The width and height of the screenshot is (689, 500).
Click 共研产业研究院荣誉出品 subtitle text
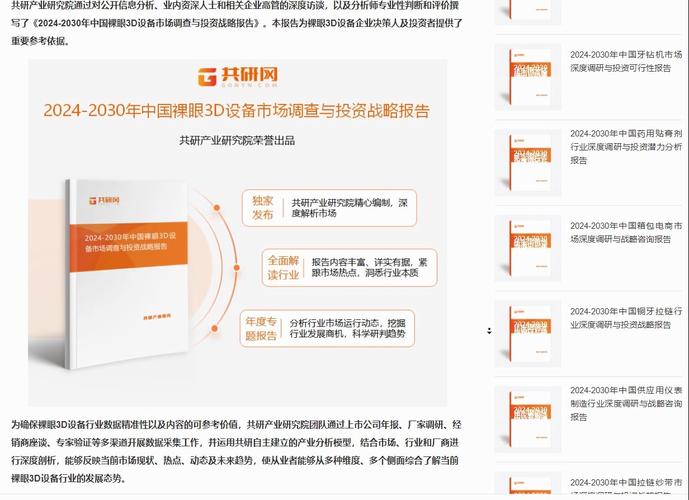pyautogui.click(x=237, y=141)
